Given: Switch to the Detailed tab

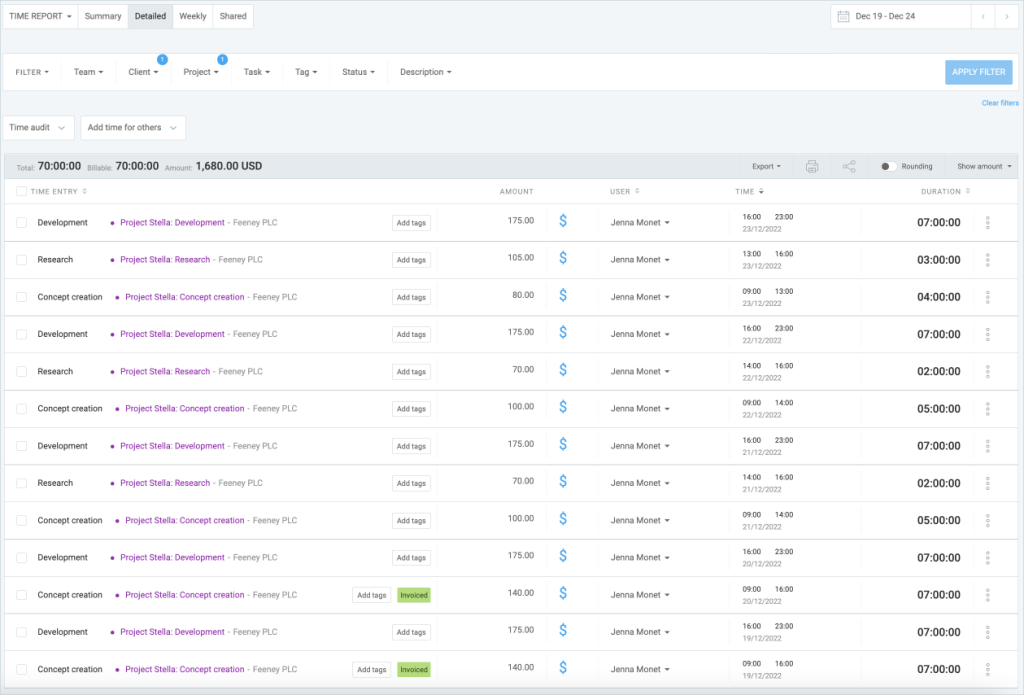Looking at the screenshot, I should (150, 16).
